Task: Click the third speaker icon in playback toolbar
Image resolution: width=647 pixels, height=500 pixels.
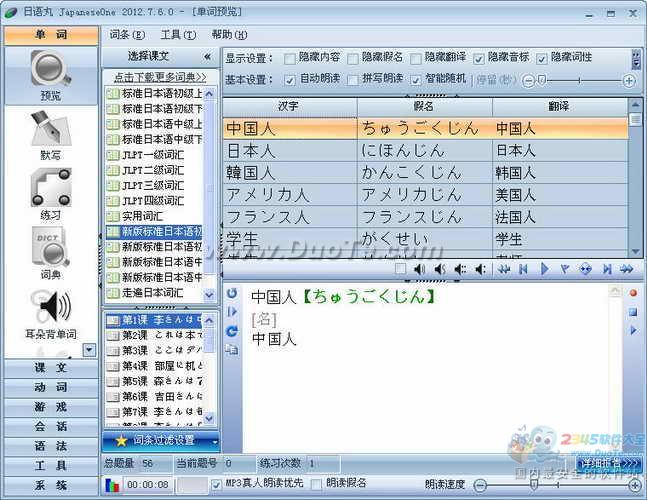Action: 460,269
